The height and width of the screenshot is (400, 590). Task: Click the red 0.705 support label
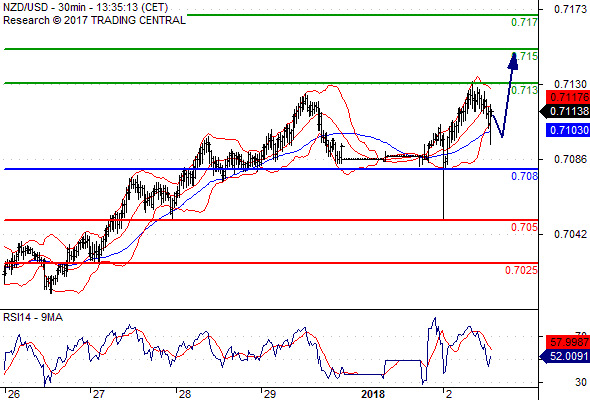525,227
